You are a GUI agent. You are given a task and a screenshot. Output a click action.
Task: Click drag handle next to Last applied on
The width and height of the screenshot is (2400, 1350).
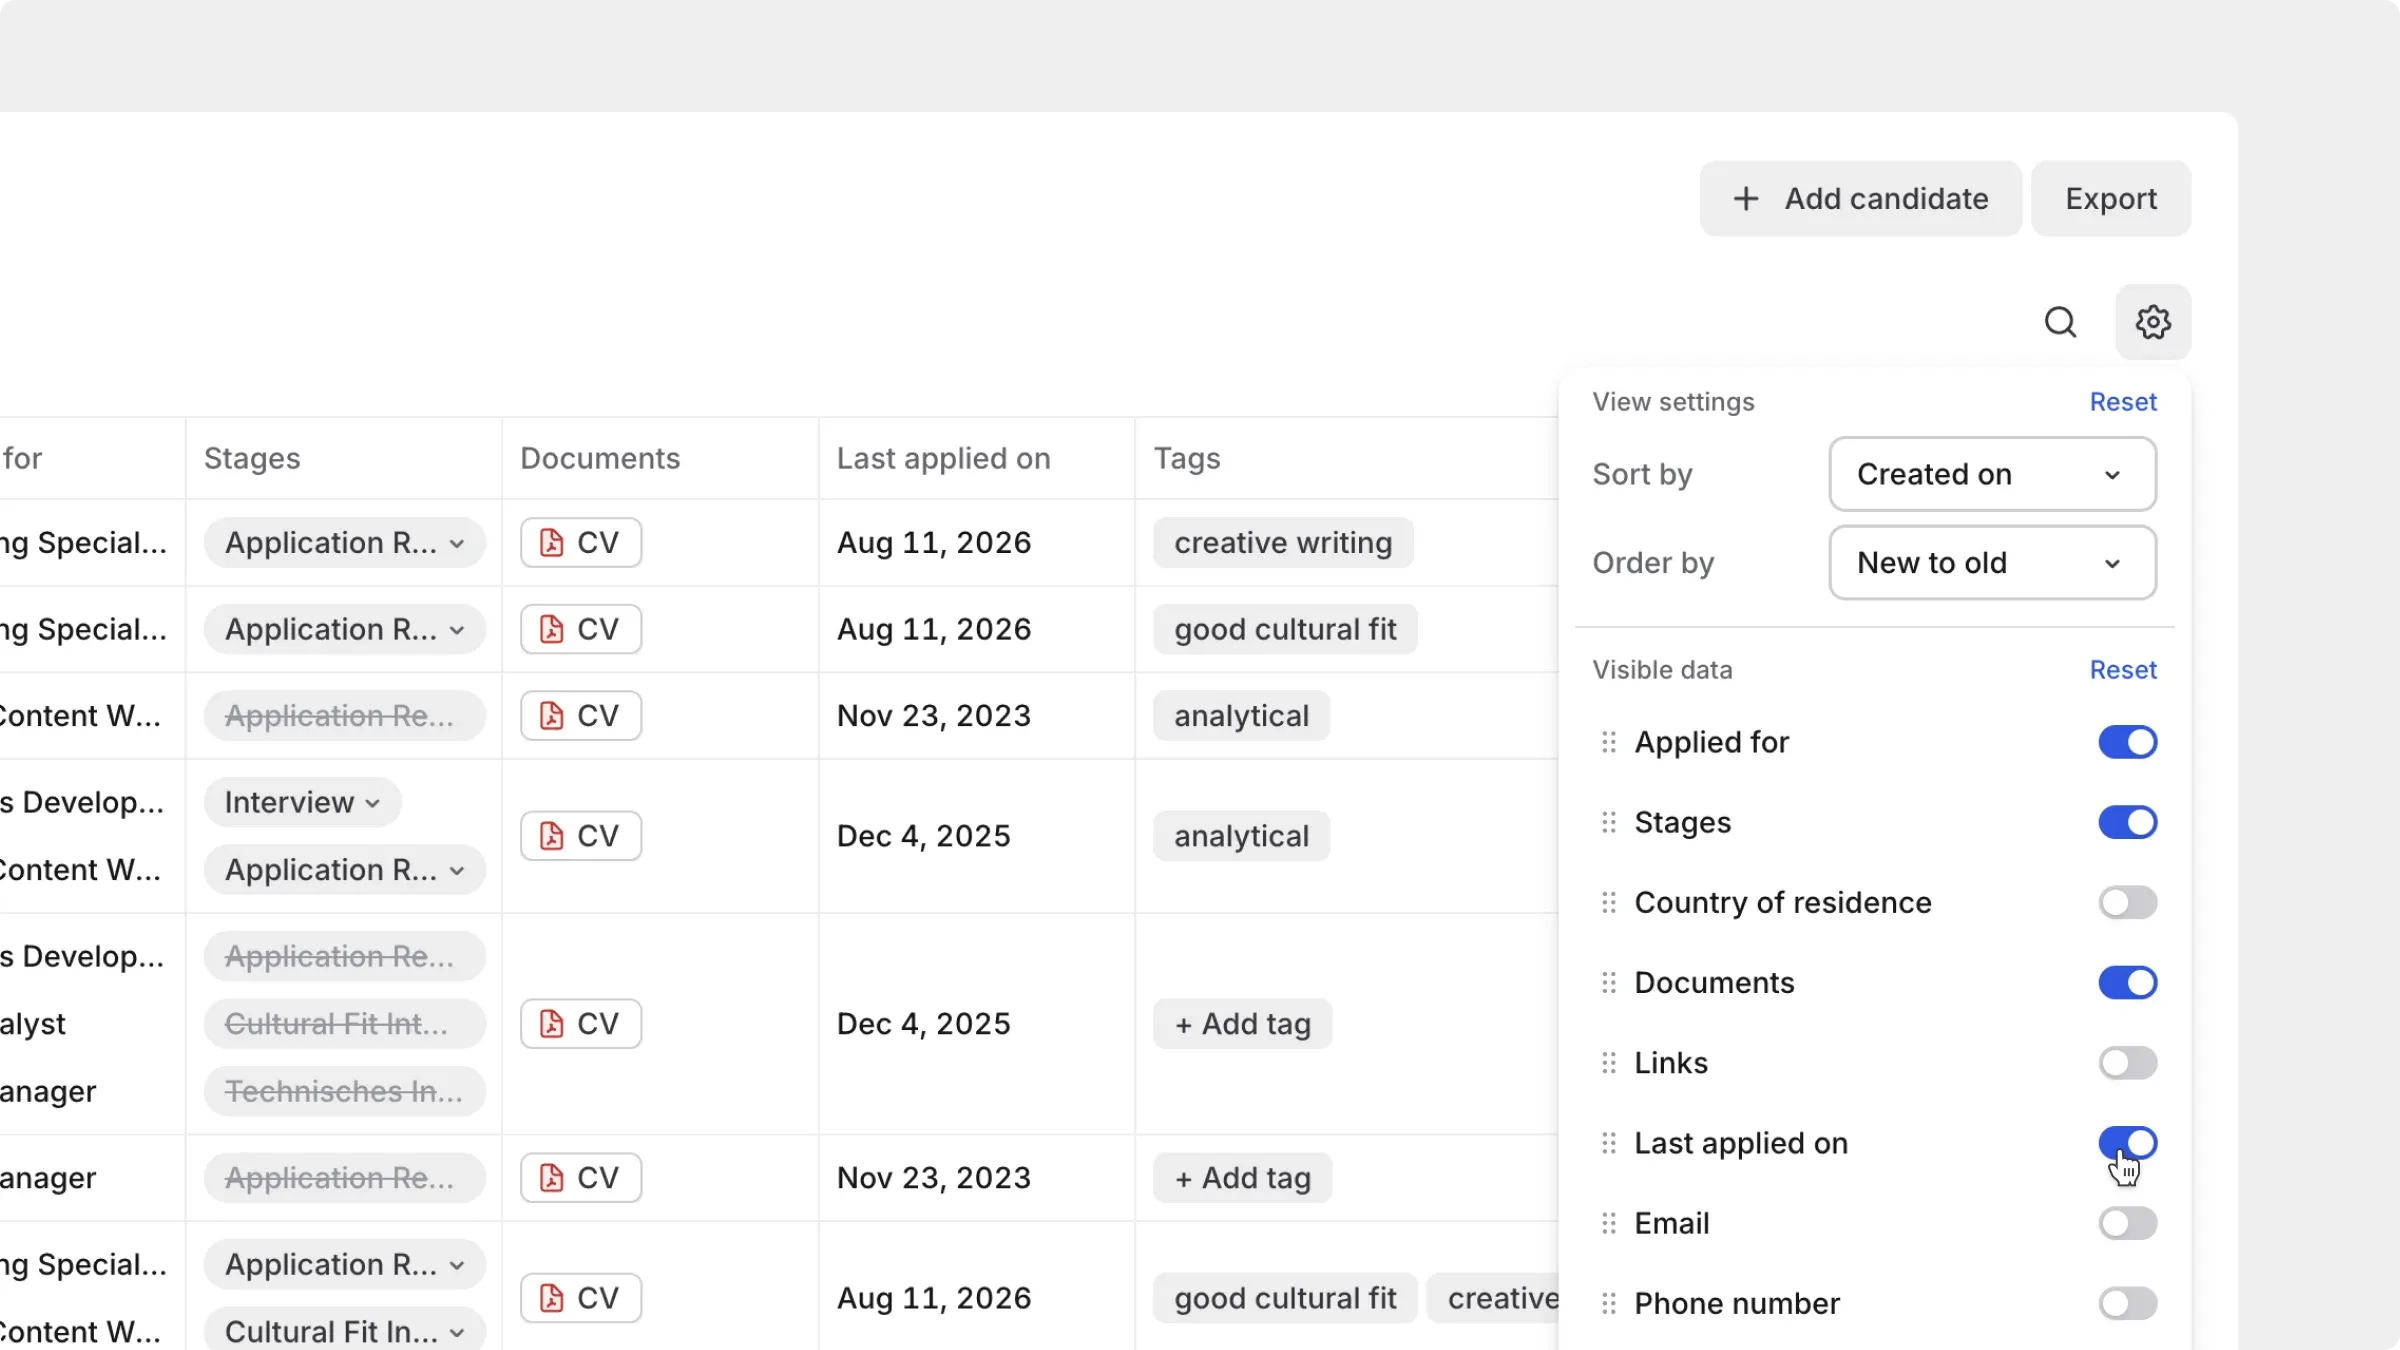tap(1608, 1143)
